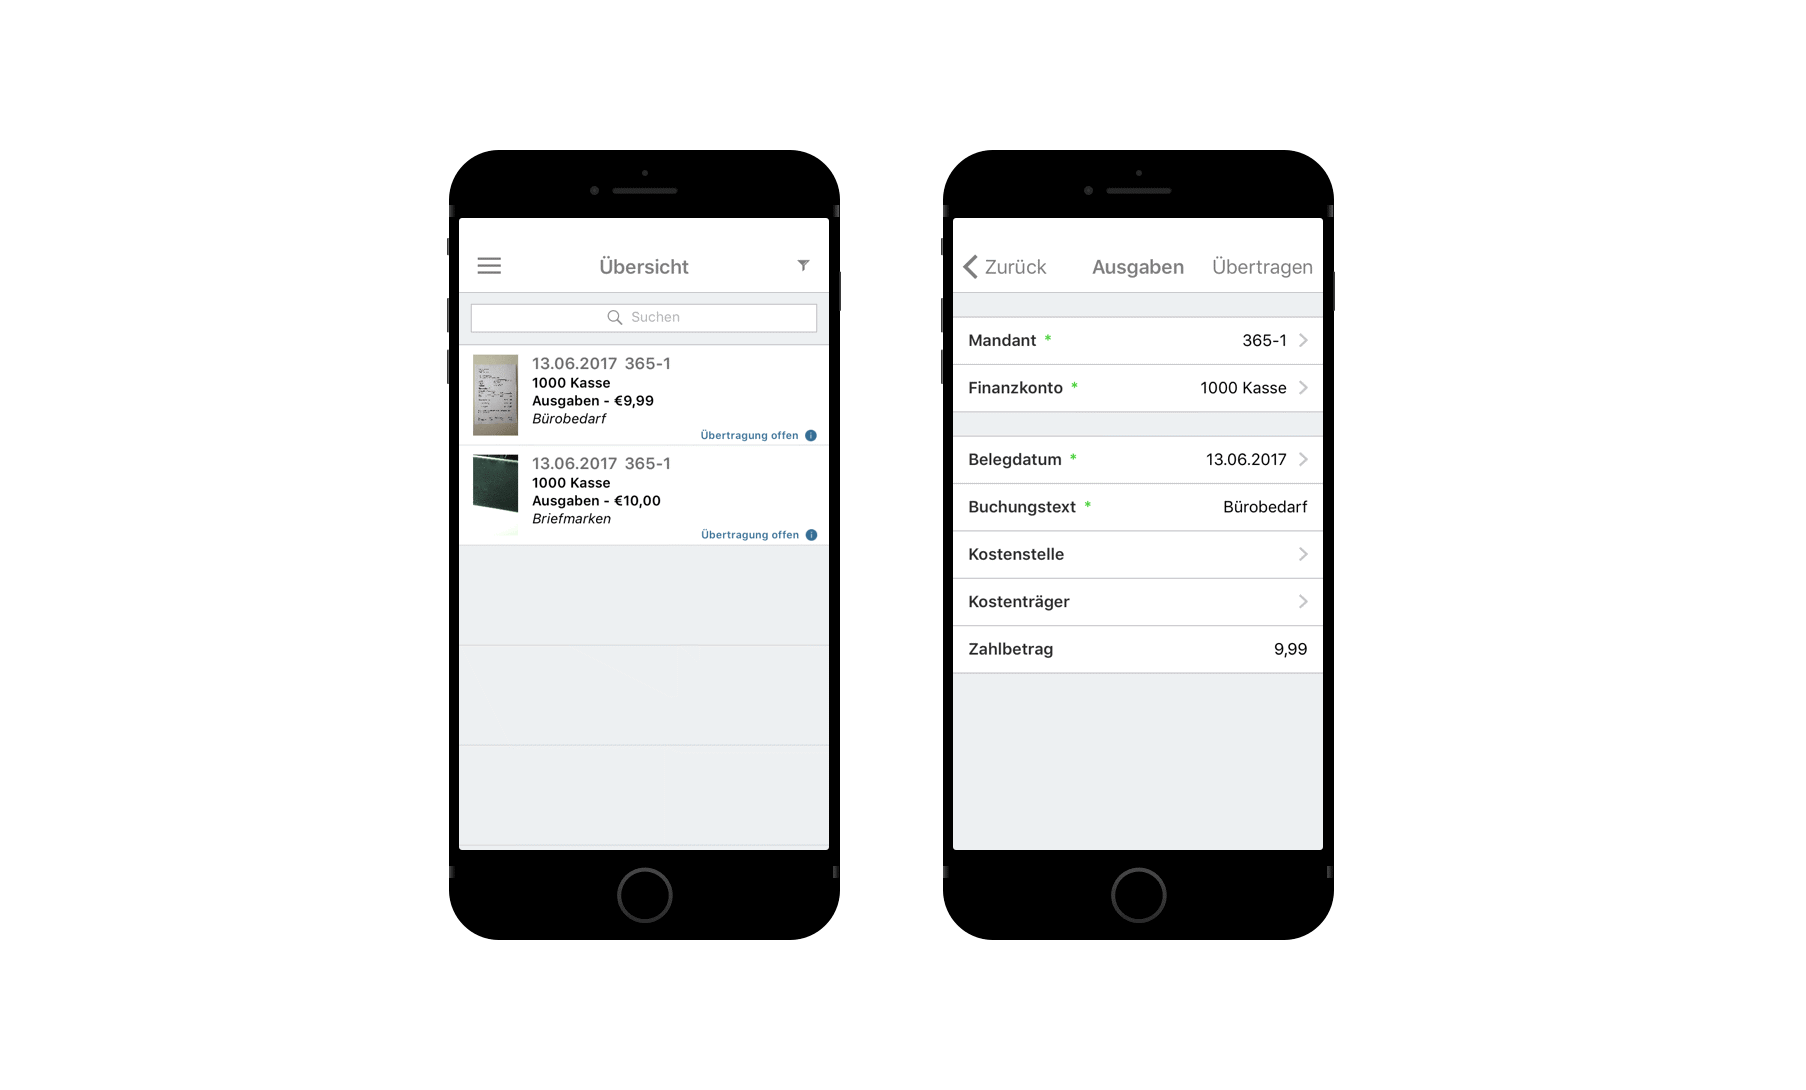The image size is (1806, 1090).
Task: Expand the Mandant selection chevron
Action: 1303,341
